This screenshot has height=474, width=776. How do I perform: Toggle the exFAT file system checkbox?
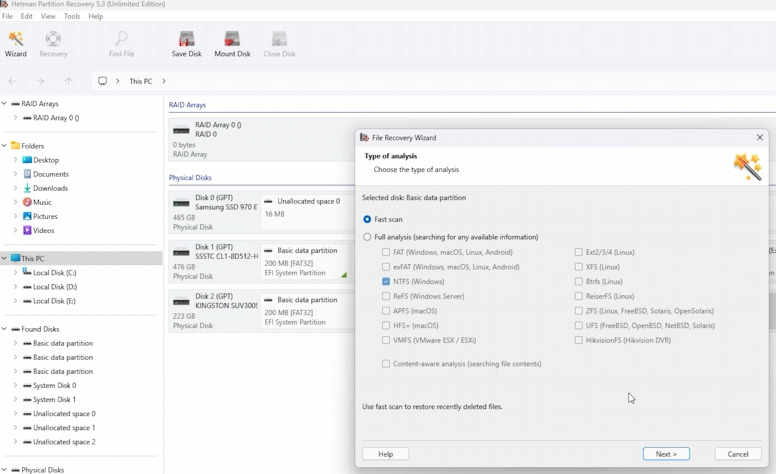point(386,267)
